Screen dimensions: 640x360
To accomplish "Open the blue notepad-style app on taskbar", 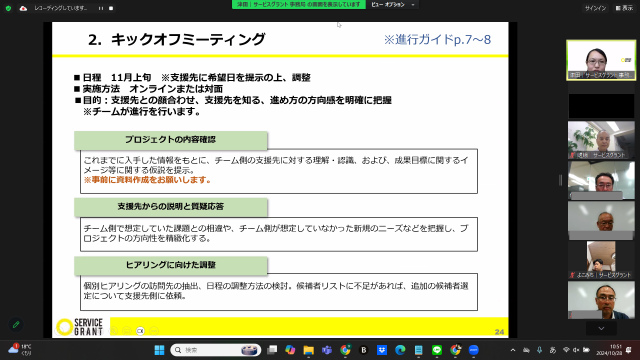I will click(419, 350).
